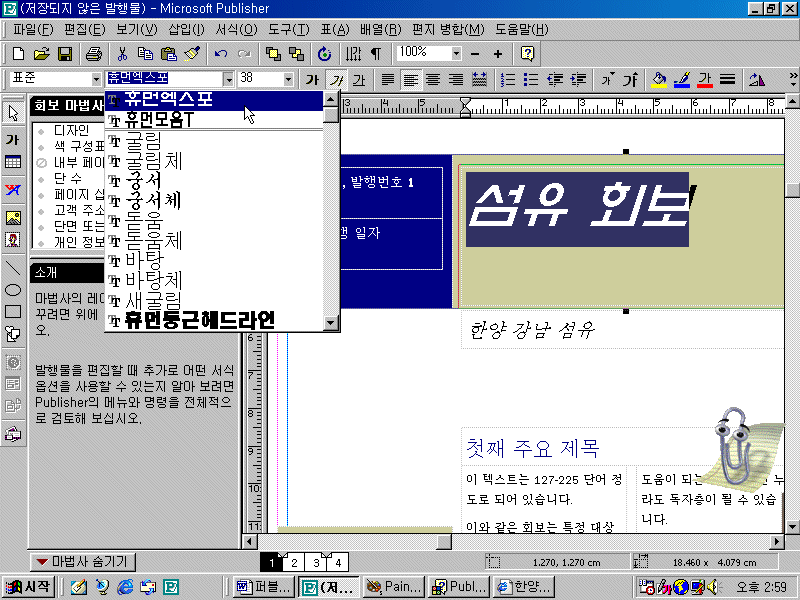Save the publication using the floppy disk icon
Screen dimensions: 800x600
pos(65,54)
